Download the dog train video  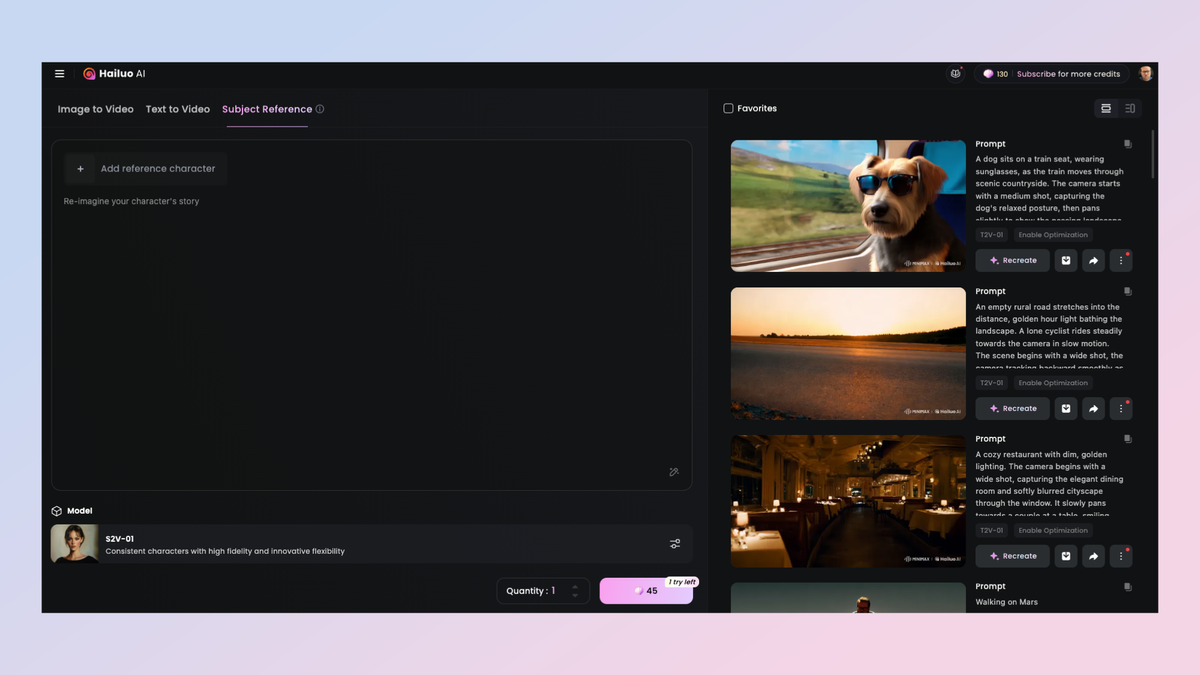1065,260
